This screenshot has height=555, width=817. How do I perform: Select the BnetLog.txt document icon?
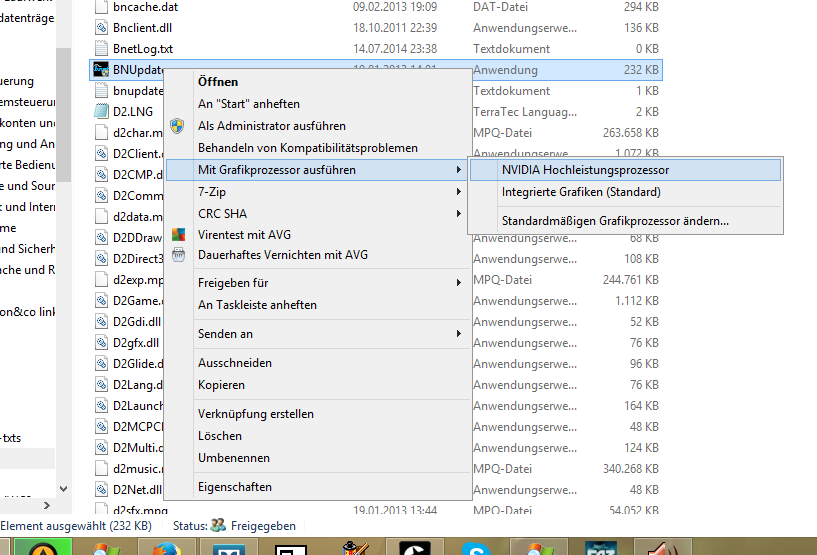[101, 48]
